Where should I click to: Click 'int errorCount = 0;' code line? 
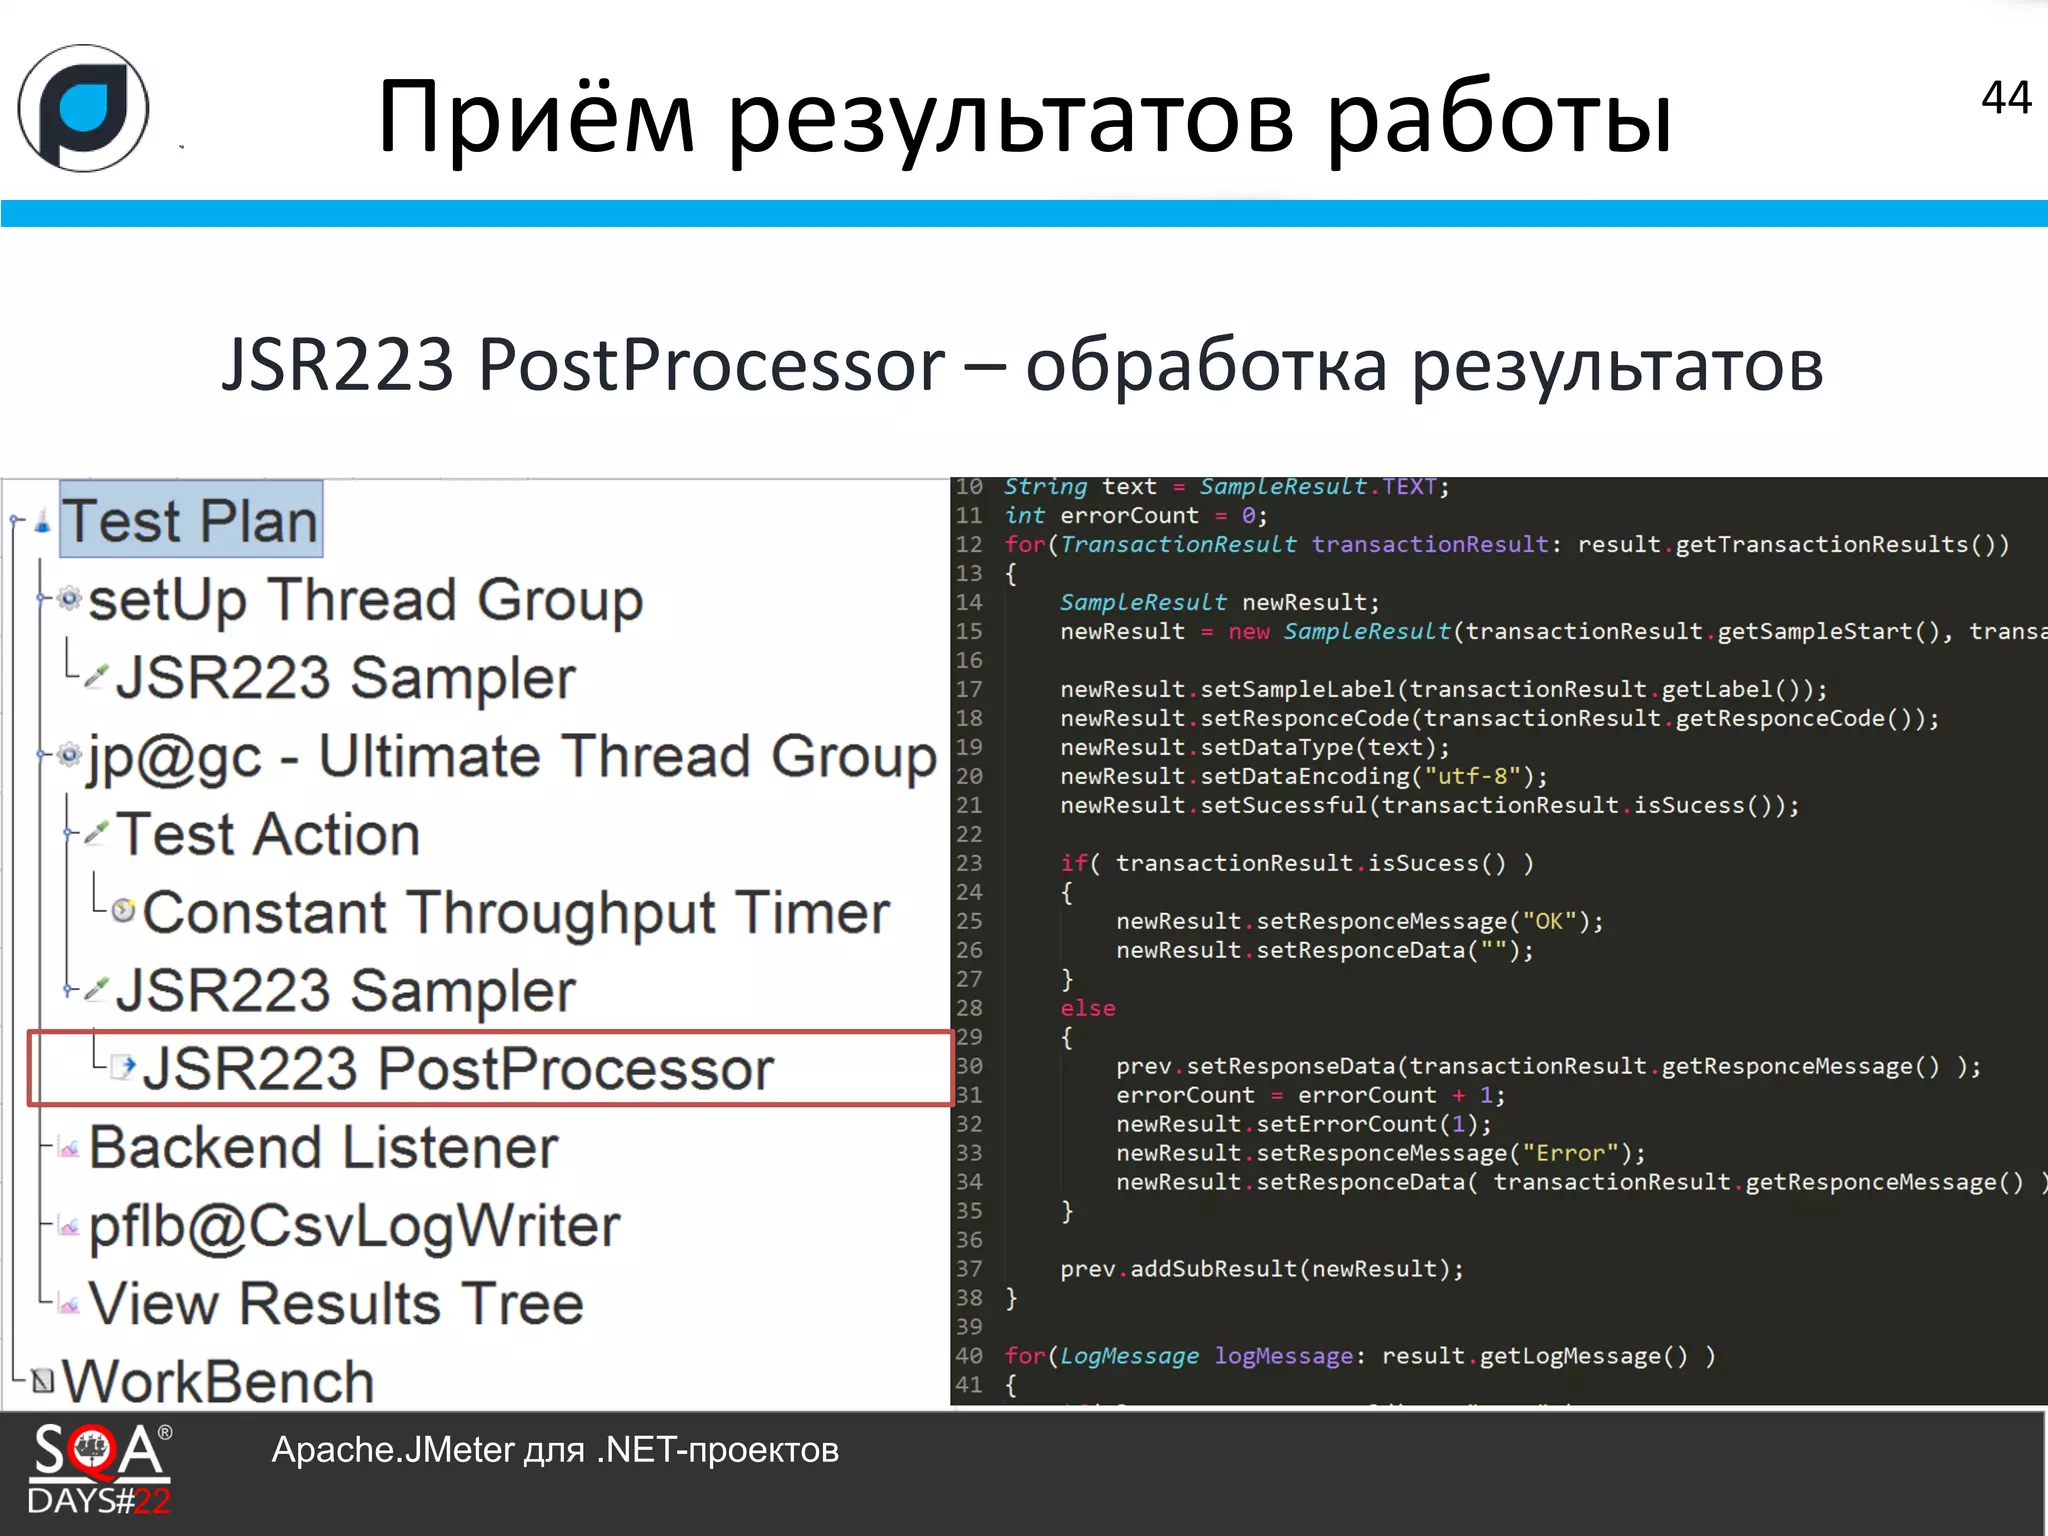click(1136, 516)
